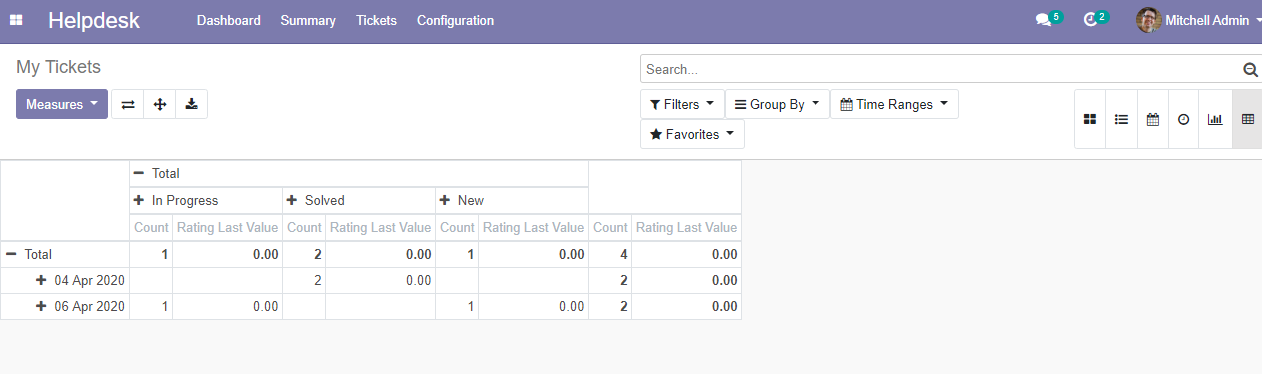Open the apps grid menu icon
Viewport: 1262px width, 374px height.
16,20
